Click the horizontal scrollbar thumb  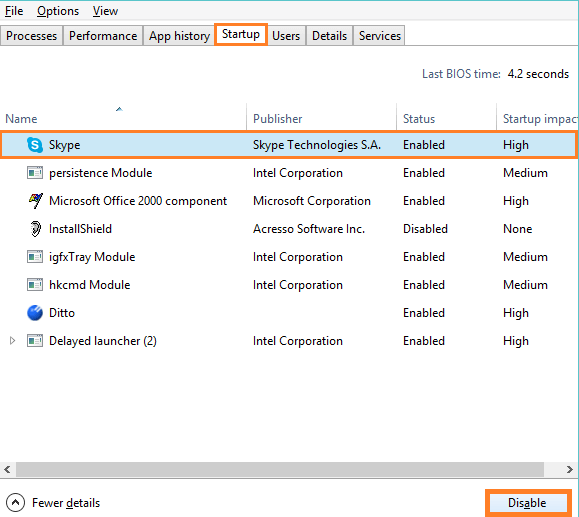tap(280, 469)
